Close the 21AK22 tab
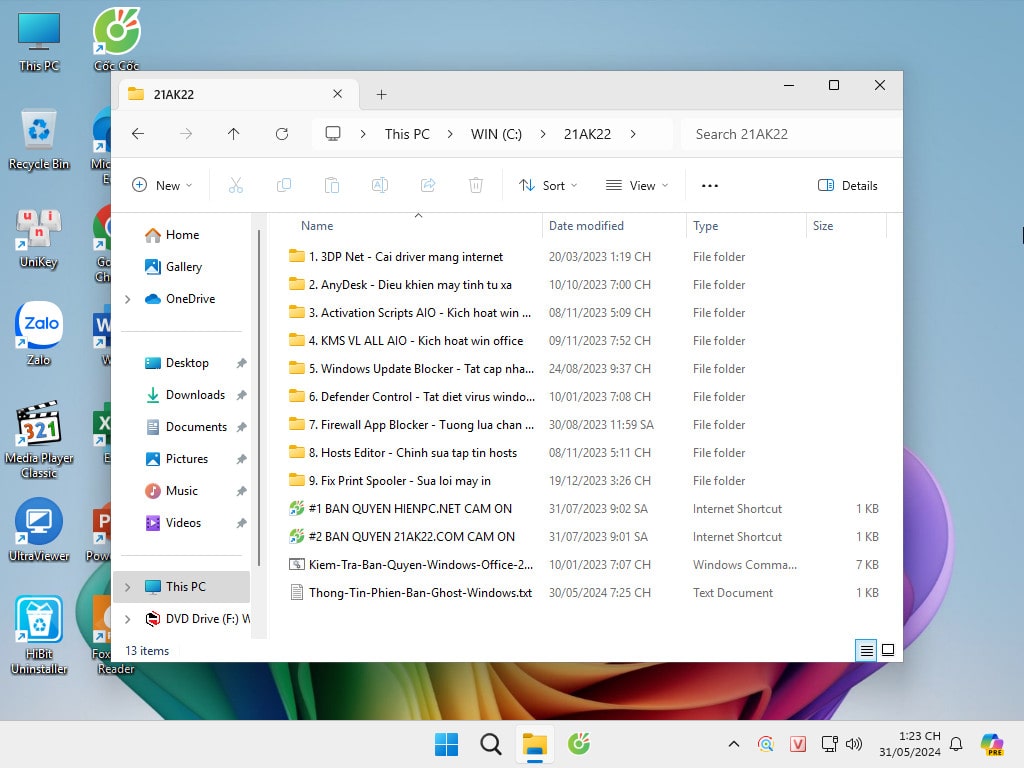This screenshot has width=1024, height=768. 338,94
